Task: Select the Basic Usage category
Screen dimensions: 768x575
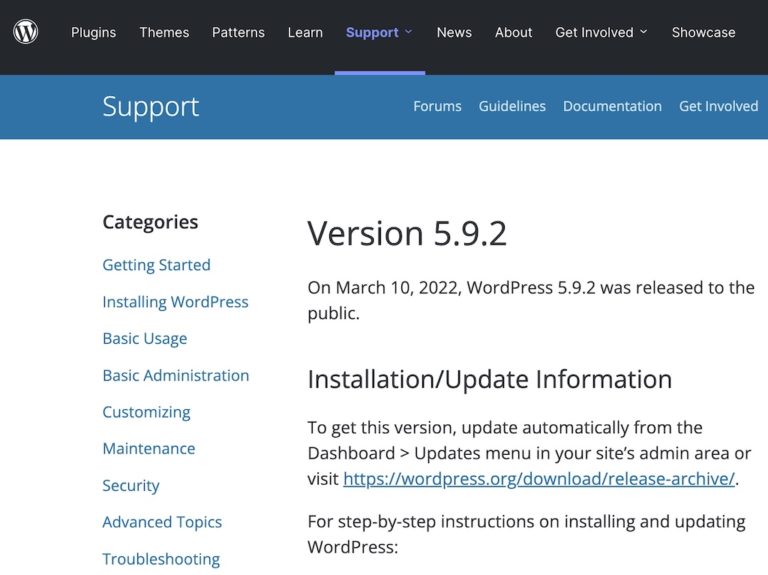Action: click(144, 338)
